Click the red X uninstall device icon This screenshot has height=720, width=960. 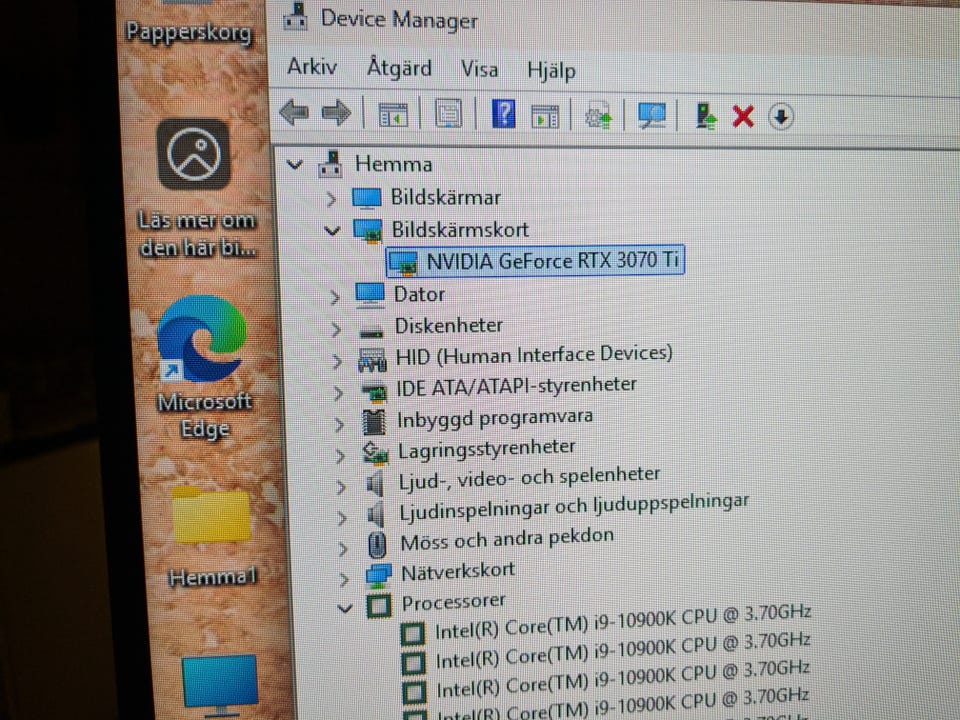point(742,117)
